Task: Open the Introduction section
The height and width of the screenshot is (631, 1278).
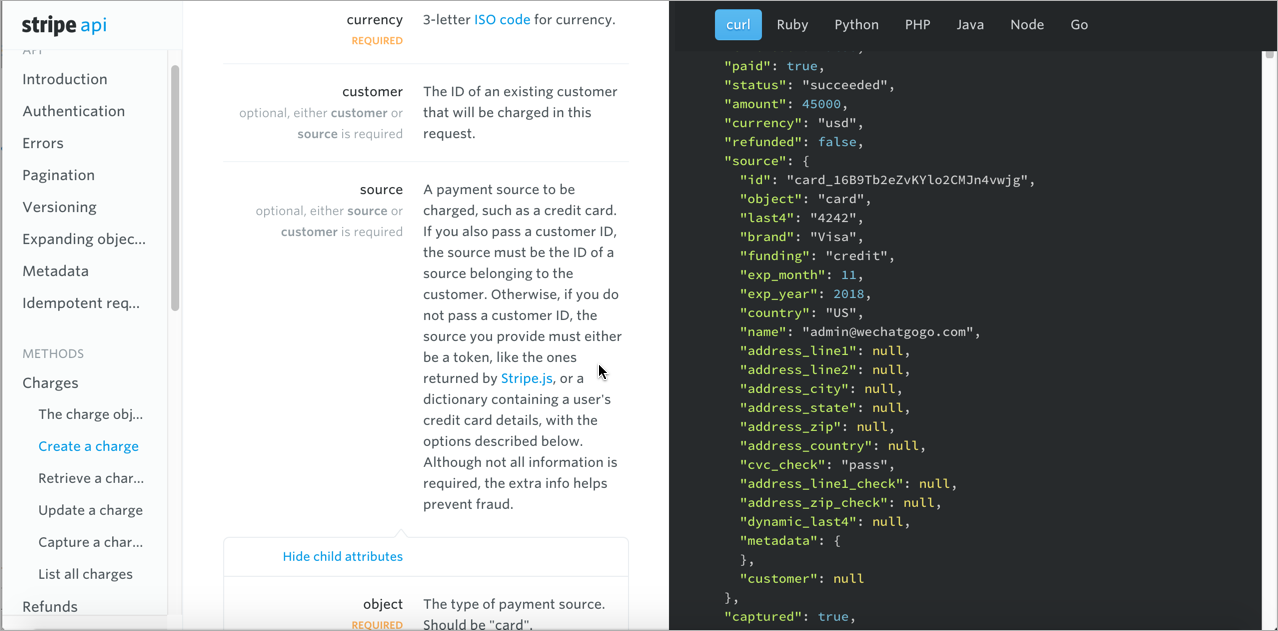Action: [65, 79]
